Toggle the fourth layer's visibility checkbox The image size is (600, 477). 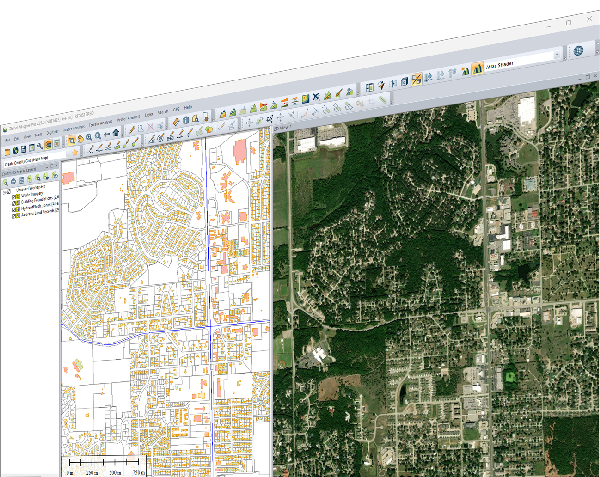13,216
